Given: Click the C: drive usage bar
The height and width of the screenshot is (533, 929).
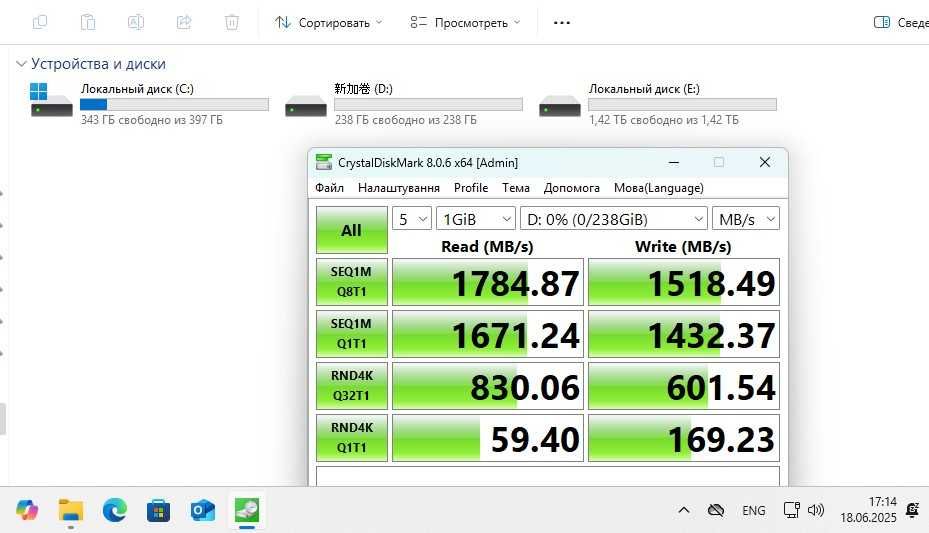Looking at the screenshot, I should pyautogui.click(x=174, y=104).
